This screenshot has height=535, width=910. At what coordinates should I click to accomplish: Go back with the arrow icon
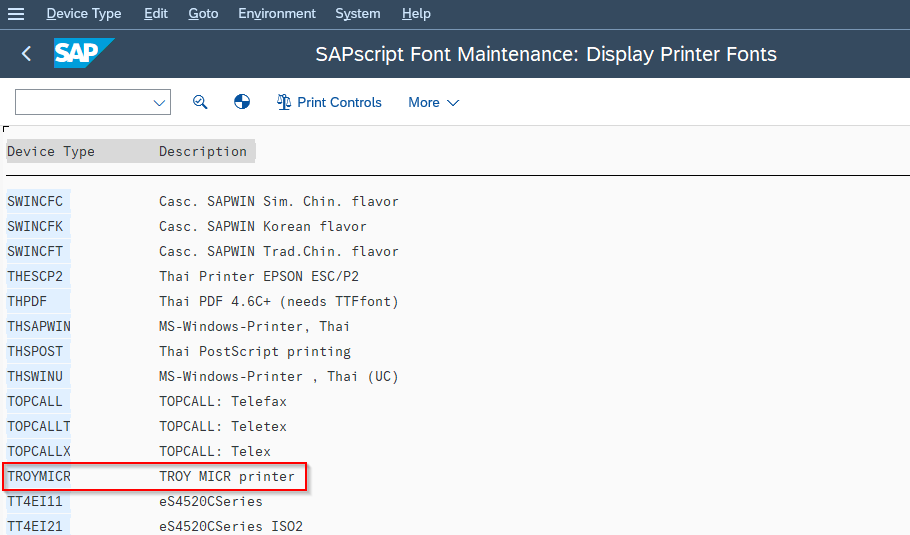26,54
